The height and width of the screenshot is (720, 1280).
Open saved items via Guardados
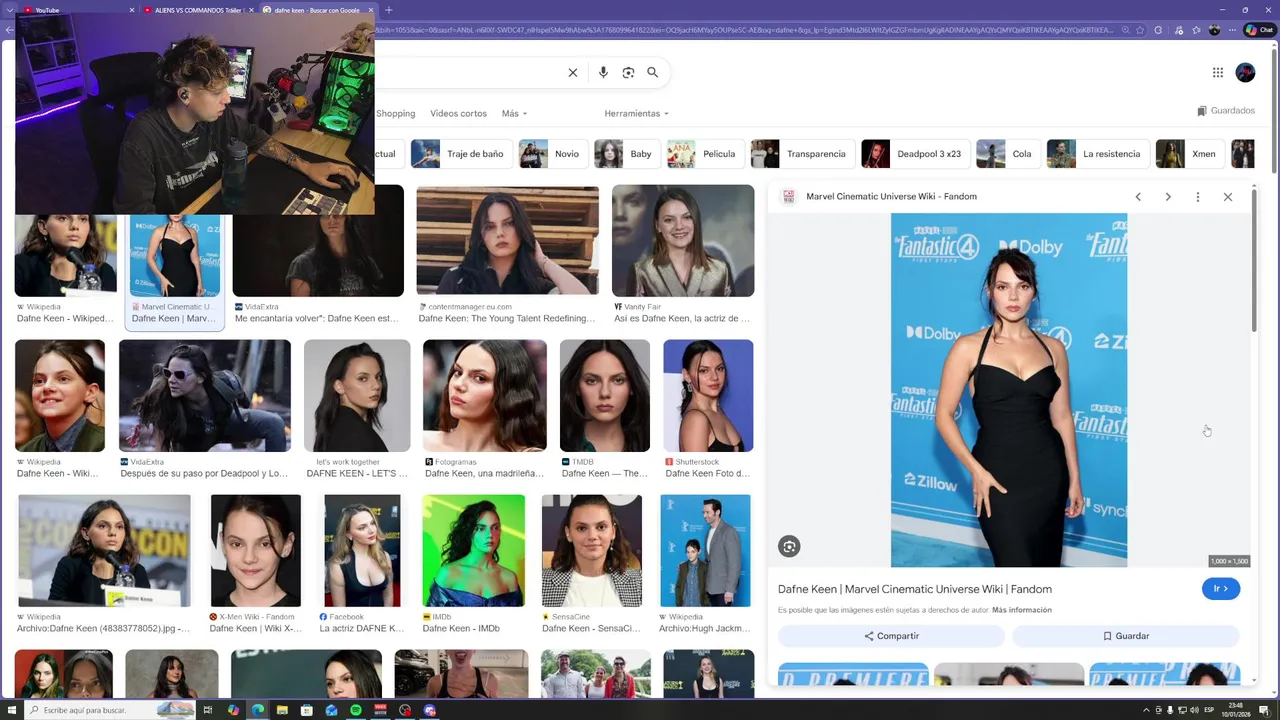tap(1226, 111)
